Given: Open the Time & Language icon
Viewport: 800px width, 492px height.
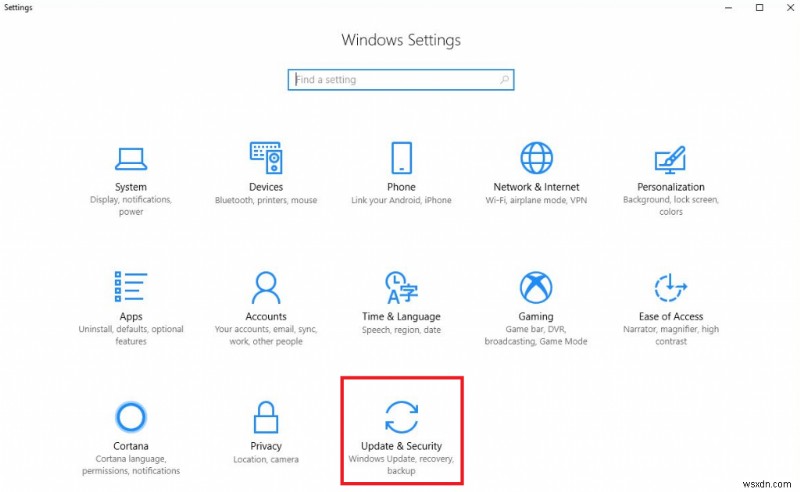Looking at the screenshot, I should 402,287.
